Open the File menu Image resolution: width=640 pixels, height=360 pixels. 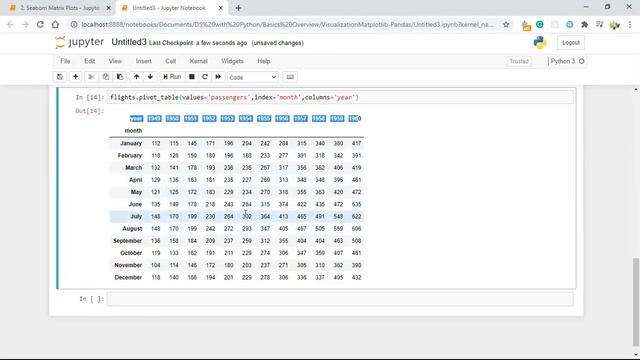65,61
